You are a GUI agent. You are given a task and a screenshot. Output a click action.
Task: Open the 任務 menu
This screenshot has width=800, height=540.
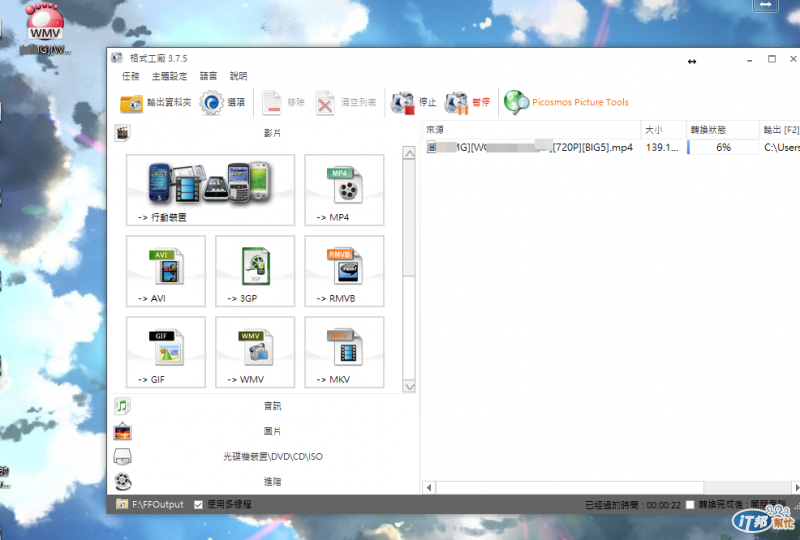click(x=131, y=76)
